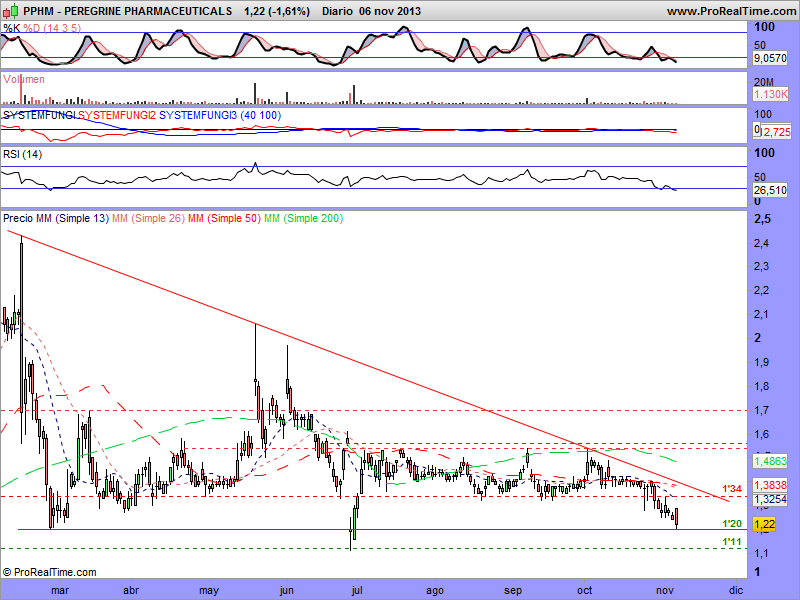This screenshot has width=800, height=600.
Task: Click the SYSTEMFUNGI value 12,725
Action: [x=776, y=132]
